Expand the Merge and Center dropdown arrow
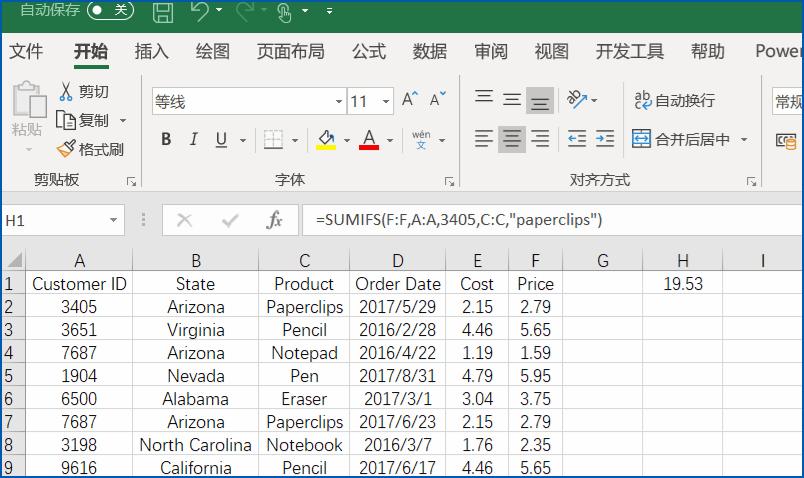Viewport: 804px width, 478px height. point(744,139)
